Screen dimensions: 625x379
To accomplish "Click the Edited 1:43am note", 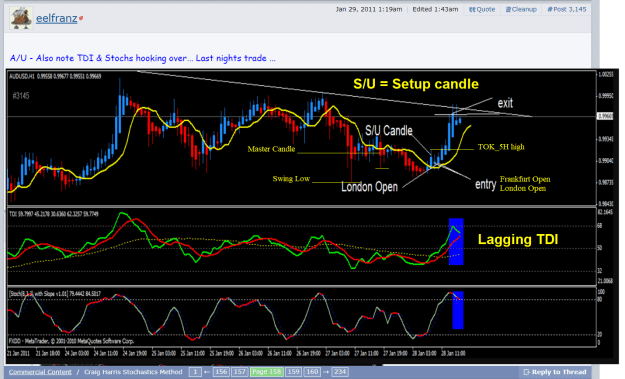I will click(435, 9).
